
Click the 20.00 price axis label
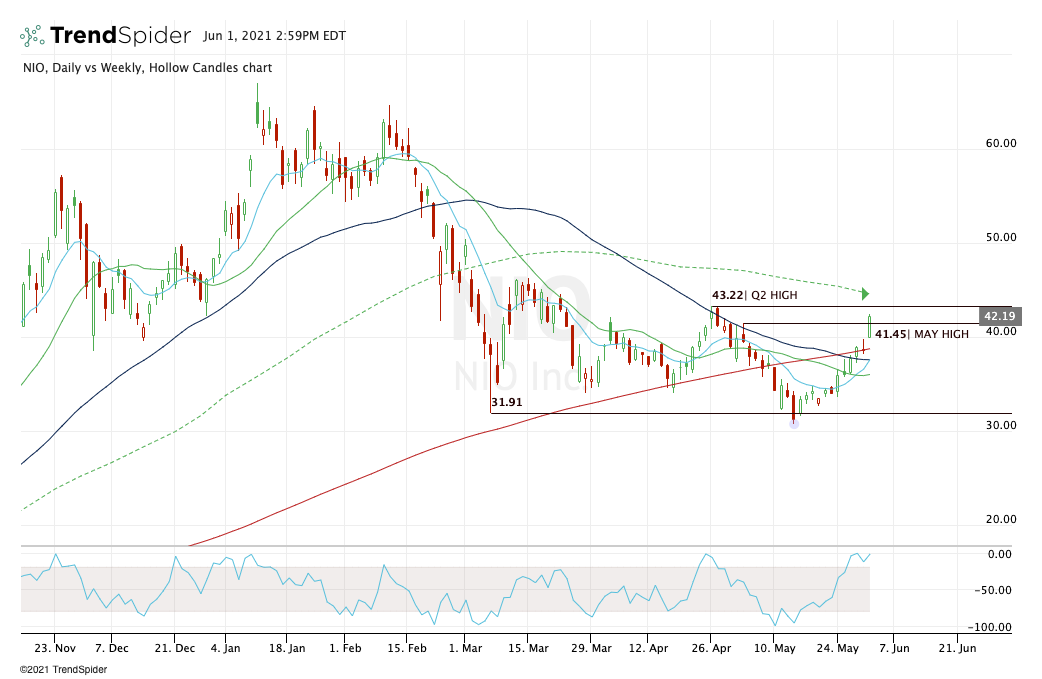point(1001,519)
